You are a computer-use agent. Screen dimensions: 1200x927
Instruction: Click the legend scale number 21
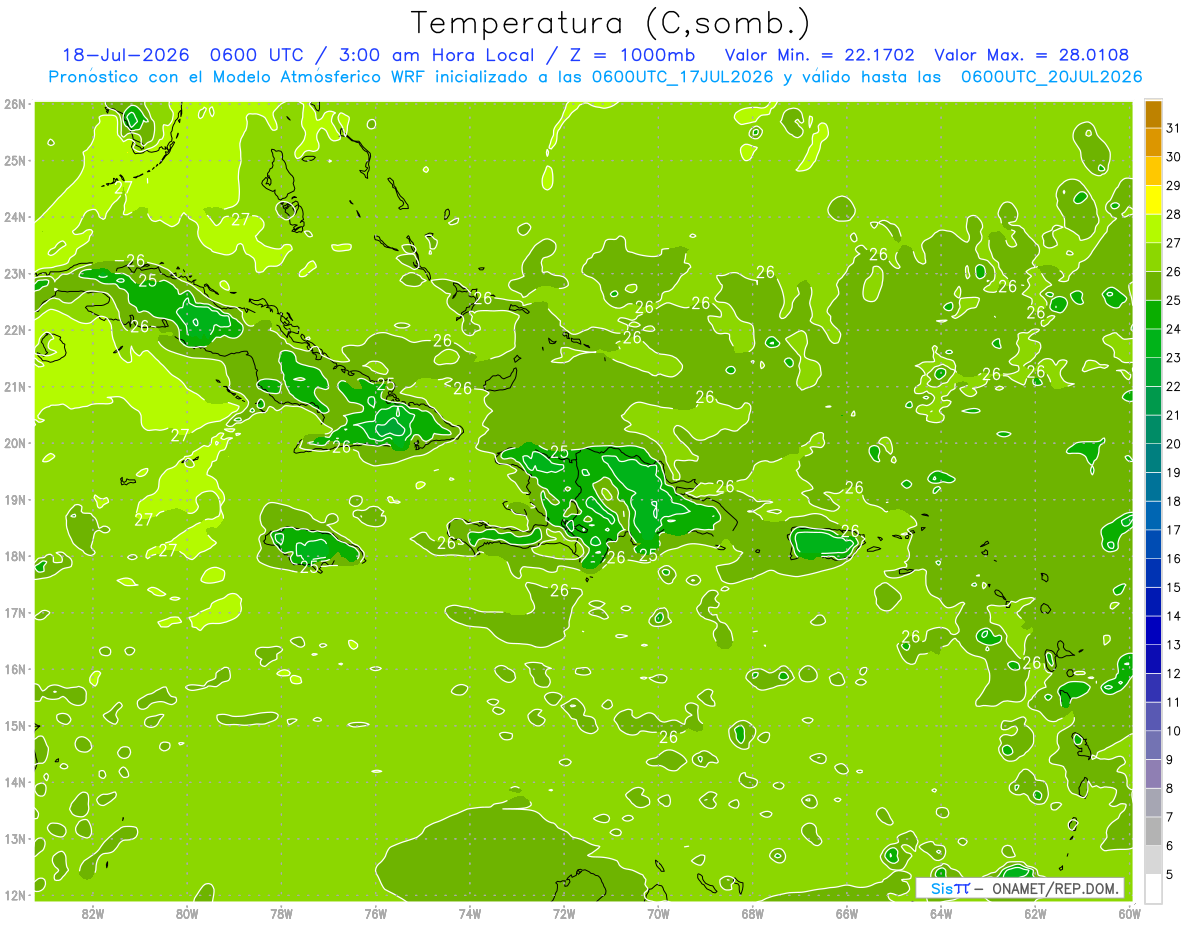1174,415
